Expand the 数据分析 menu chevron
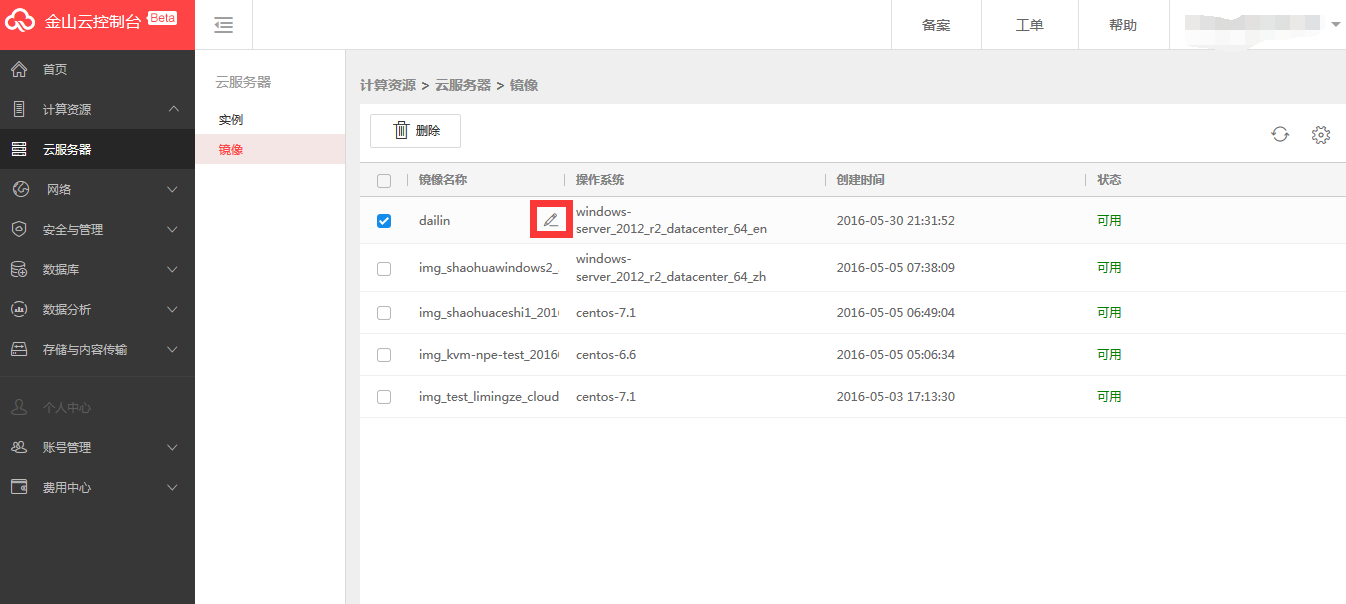Image resolution: width=1346 pixels, height=604 pixels. coord(173,309)
